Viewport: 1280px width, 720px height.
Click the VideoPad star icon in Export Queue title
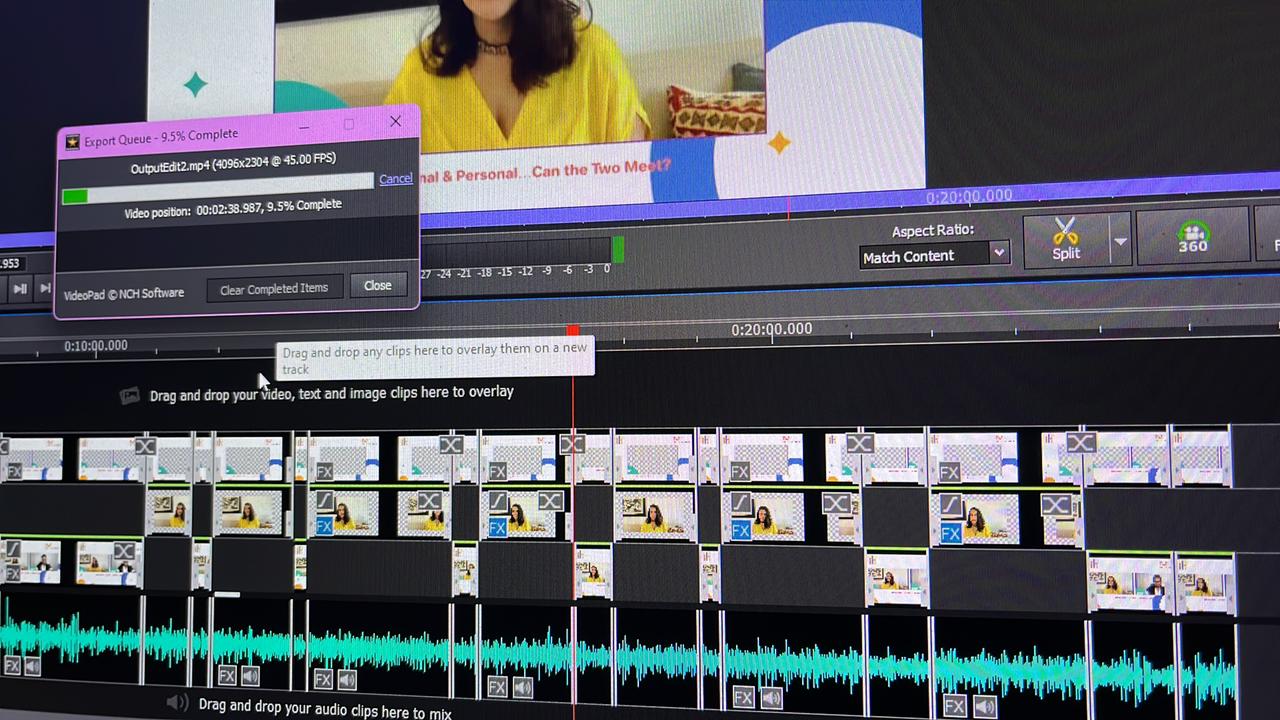coord(72,142)
